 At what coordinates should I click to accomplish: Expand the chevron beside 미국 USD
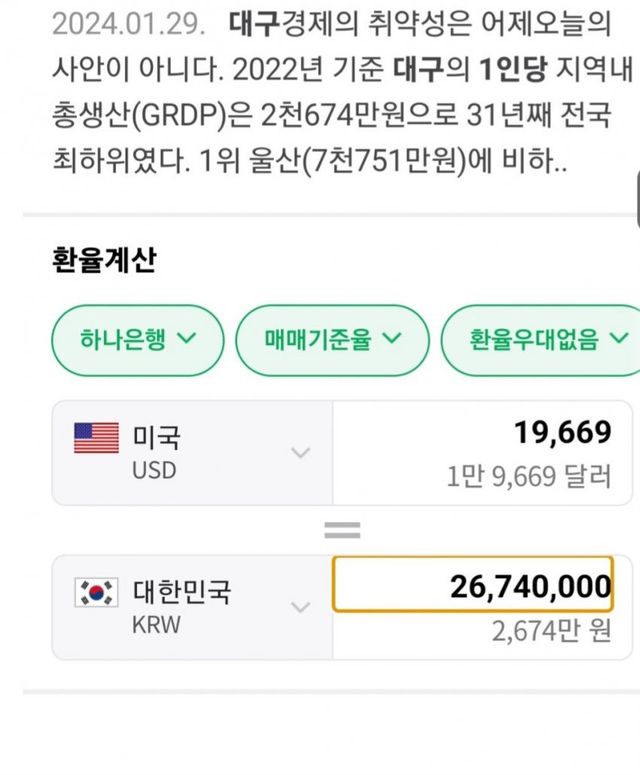click(300, 452)
